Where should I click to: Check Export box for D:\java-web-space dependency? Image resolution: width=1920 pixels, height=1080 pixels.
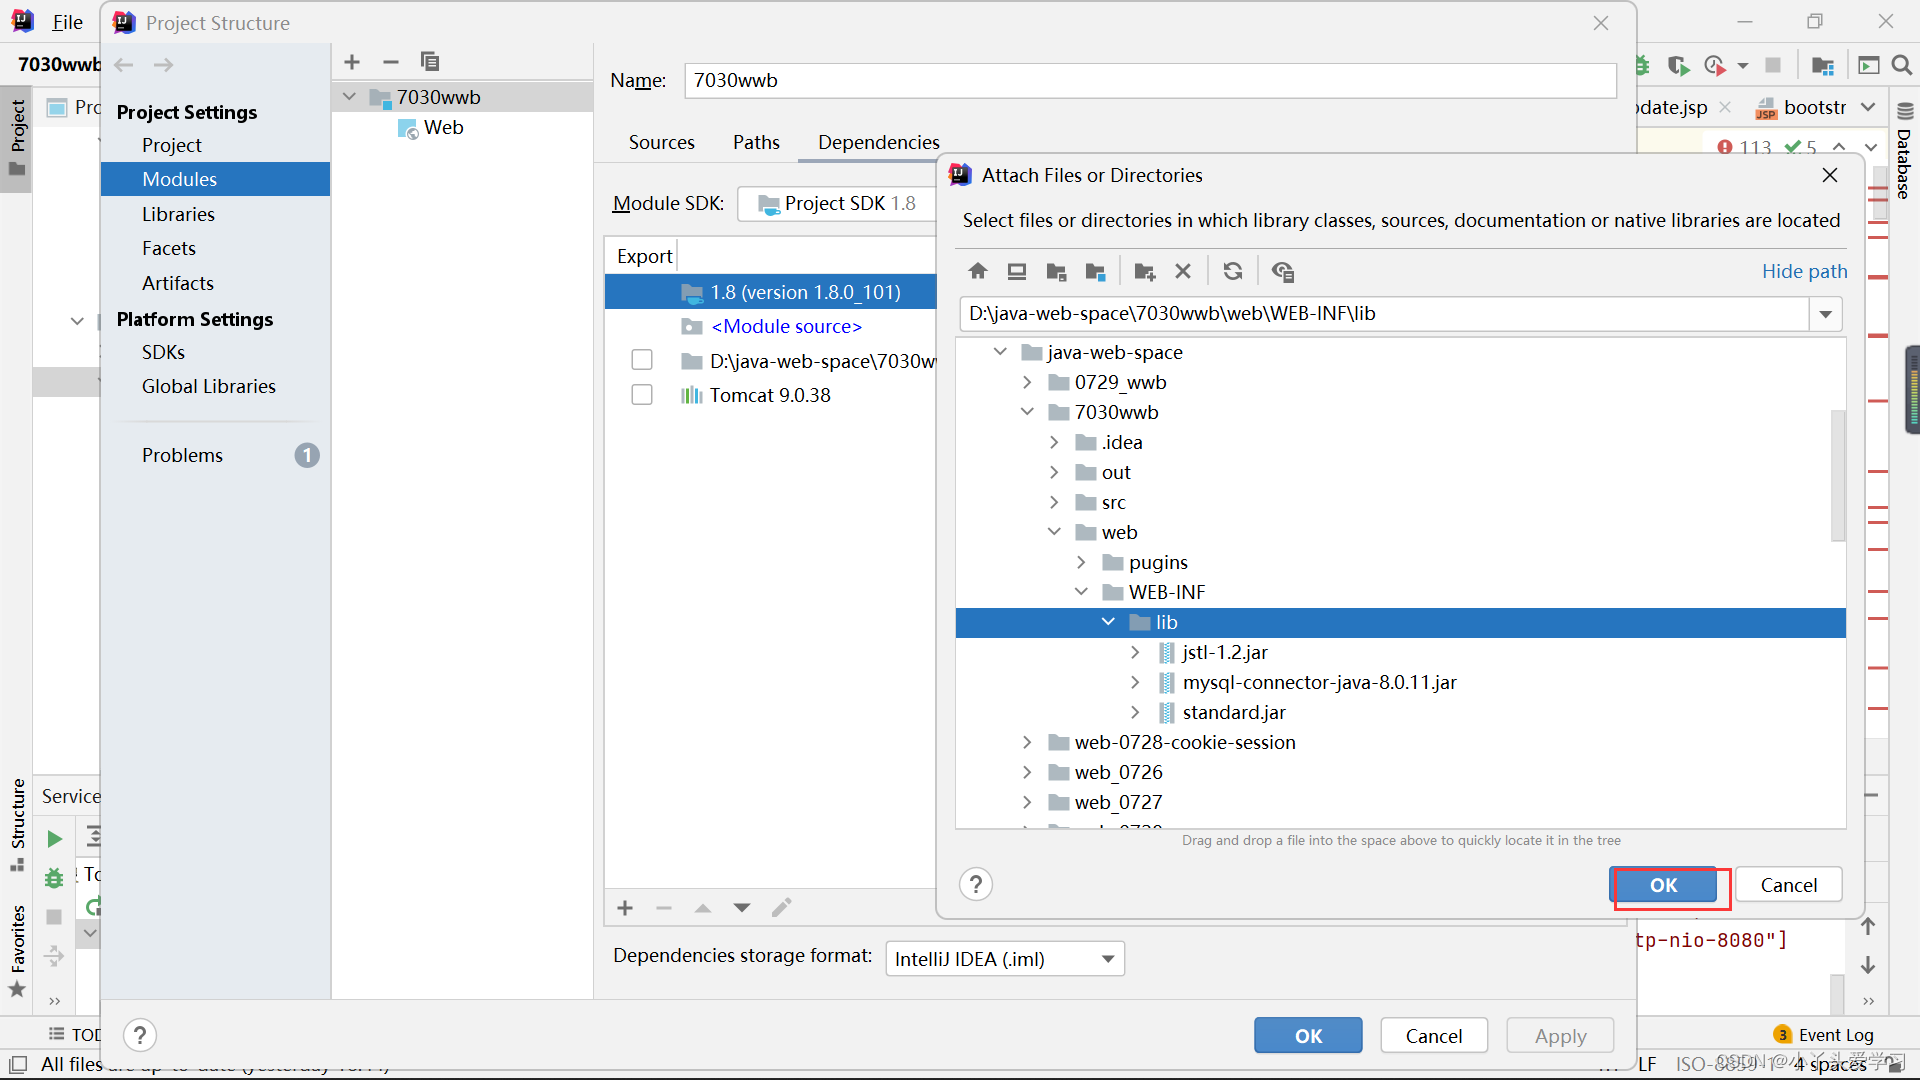click(x=642, y=360)
